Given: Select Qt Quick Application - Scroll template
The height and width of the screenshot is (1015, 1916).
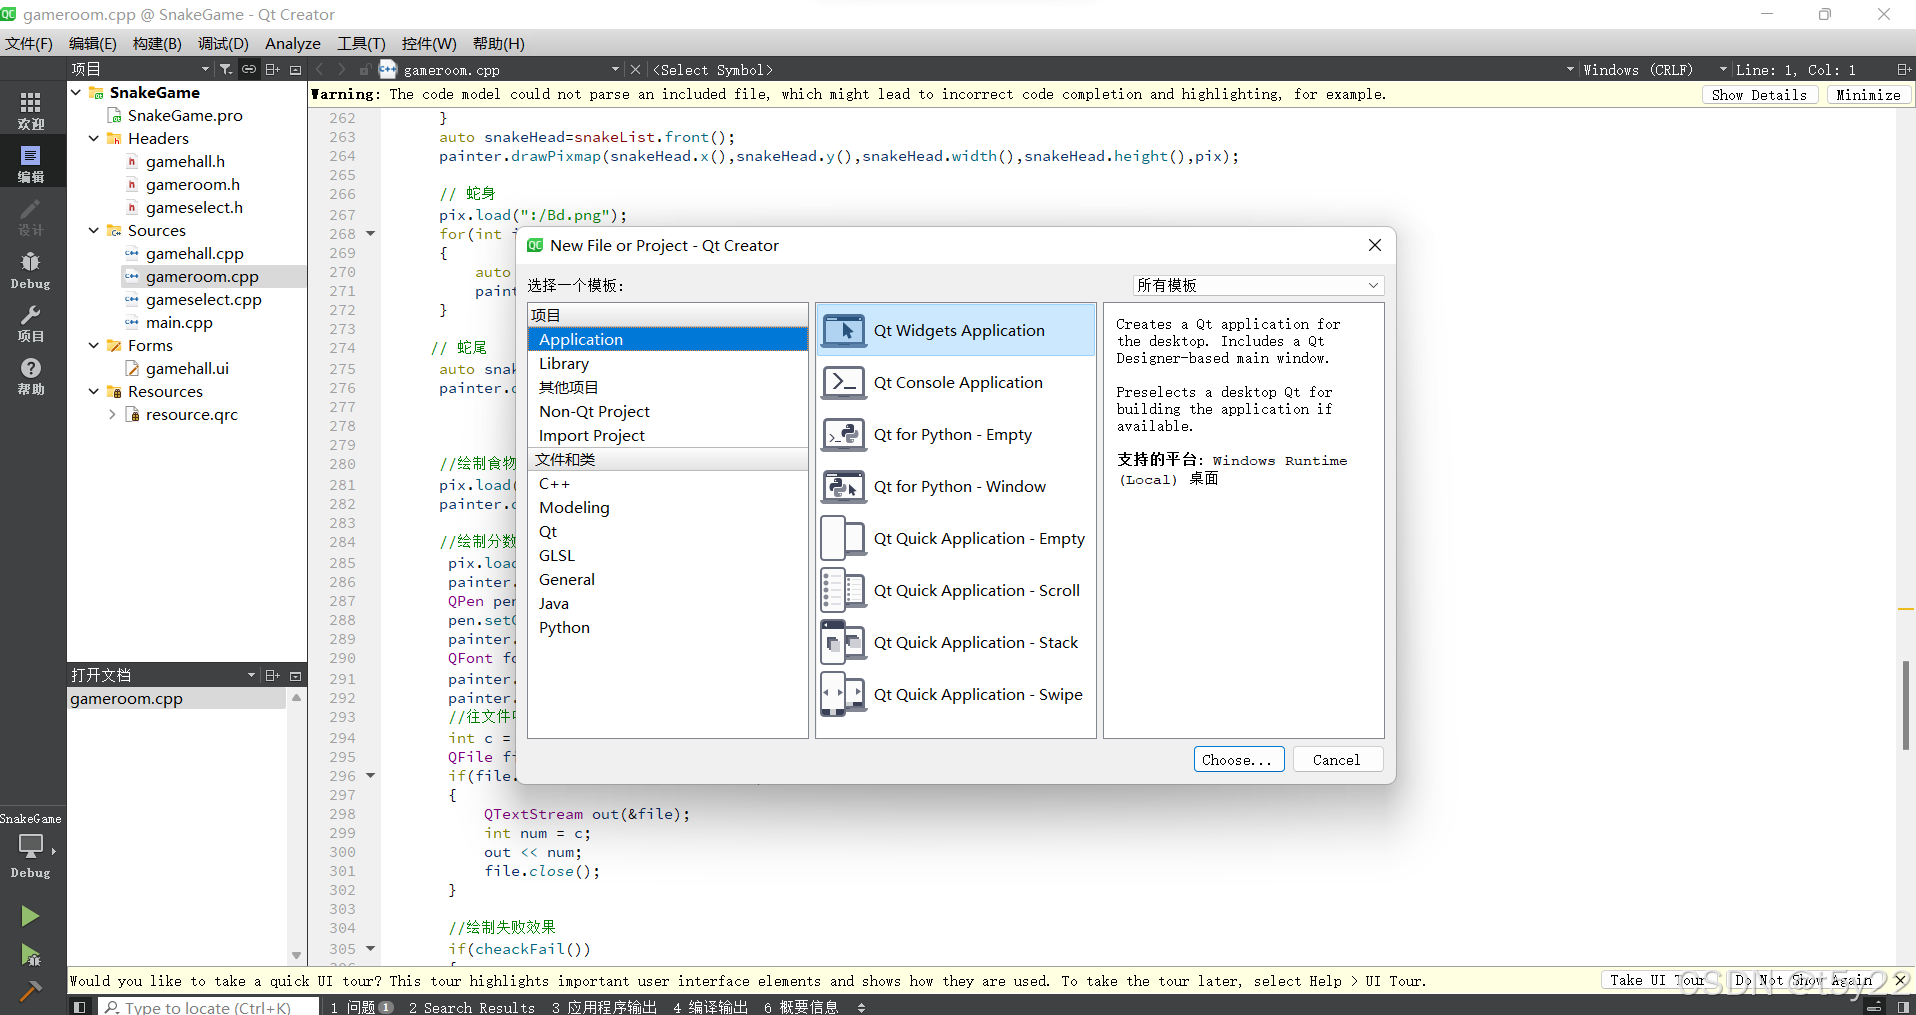Looking at the screenshot, I should 956,590.
